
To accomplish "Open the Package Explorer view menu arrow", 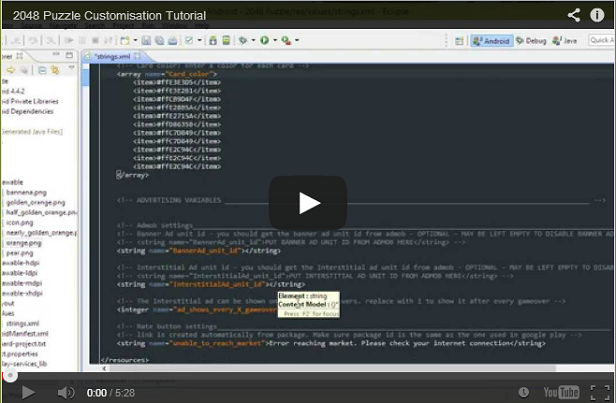I will 71,68.
